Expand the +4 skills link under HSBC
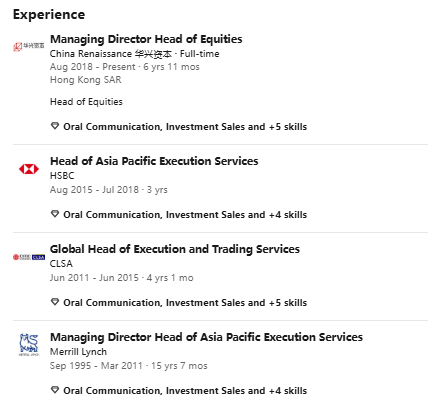428x416 pixels. pyautogui.click(x=185, y=215)
